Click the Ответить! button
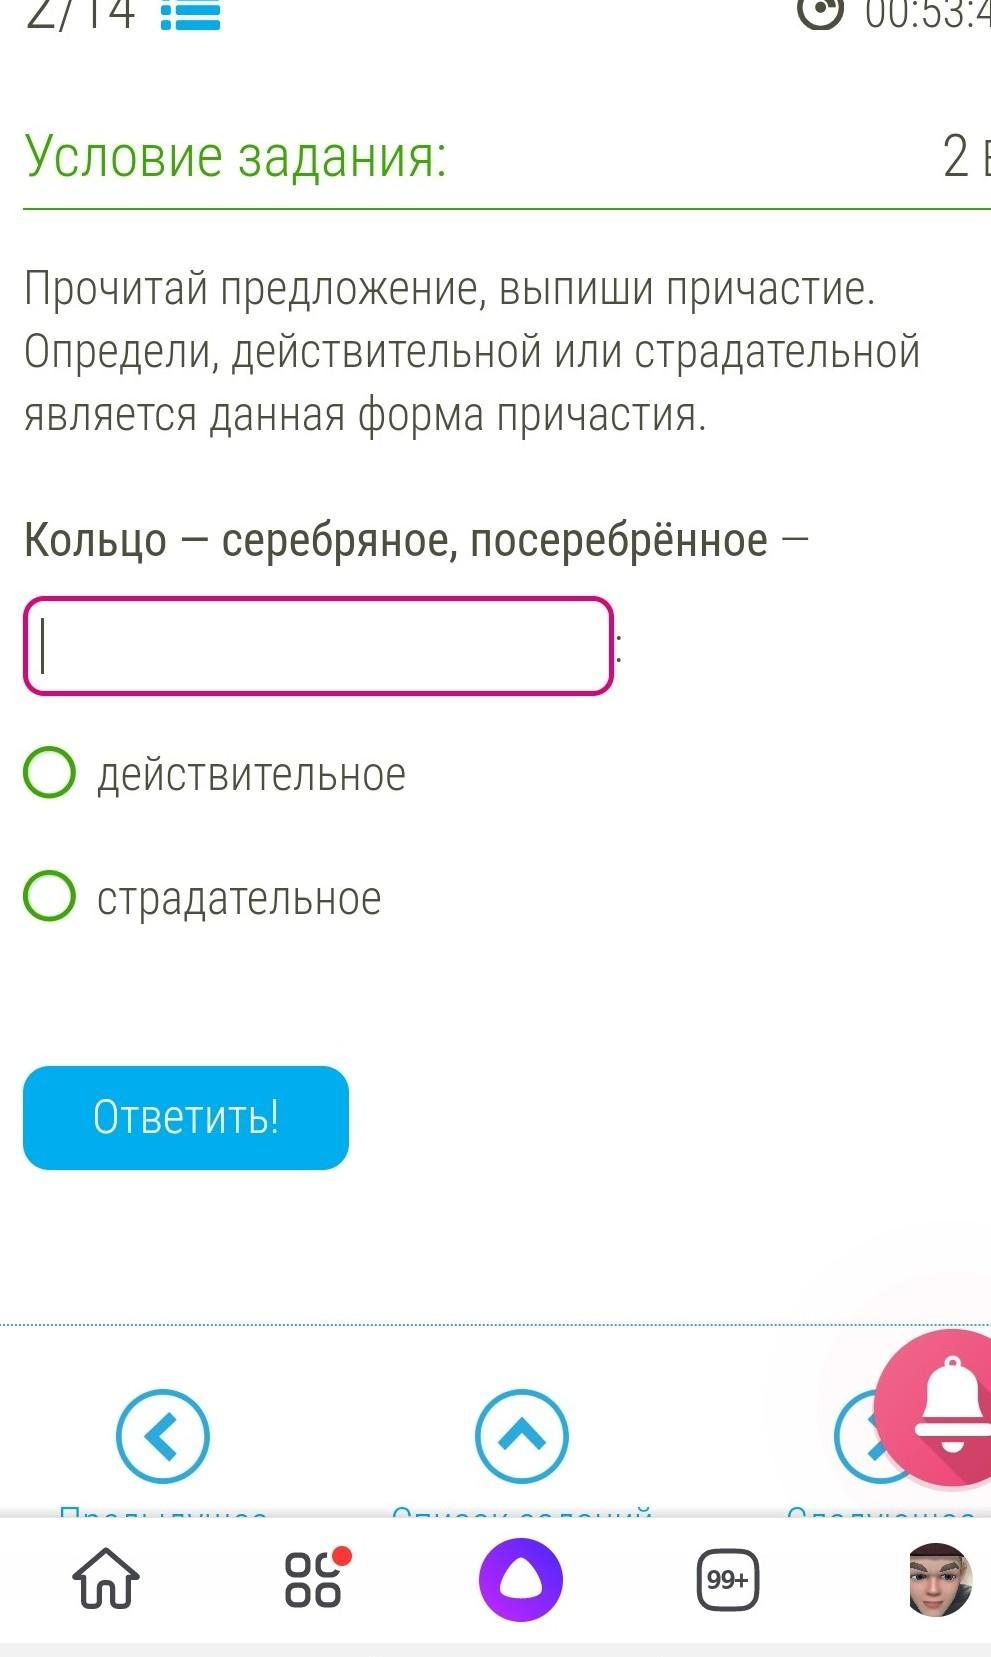Image resolution: width=991 pixels, height=1657 pixels. coord(186,1118)
